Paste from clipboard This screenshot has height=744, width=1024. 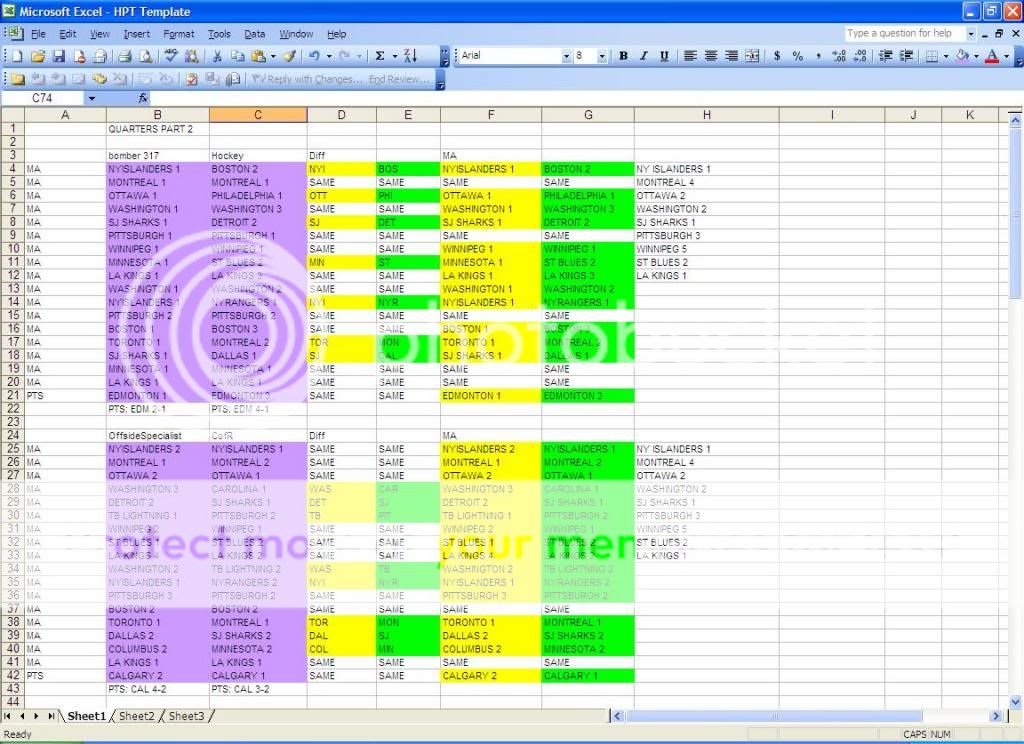[259, 56]
